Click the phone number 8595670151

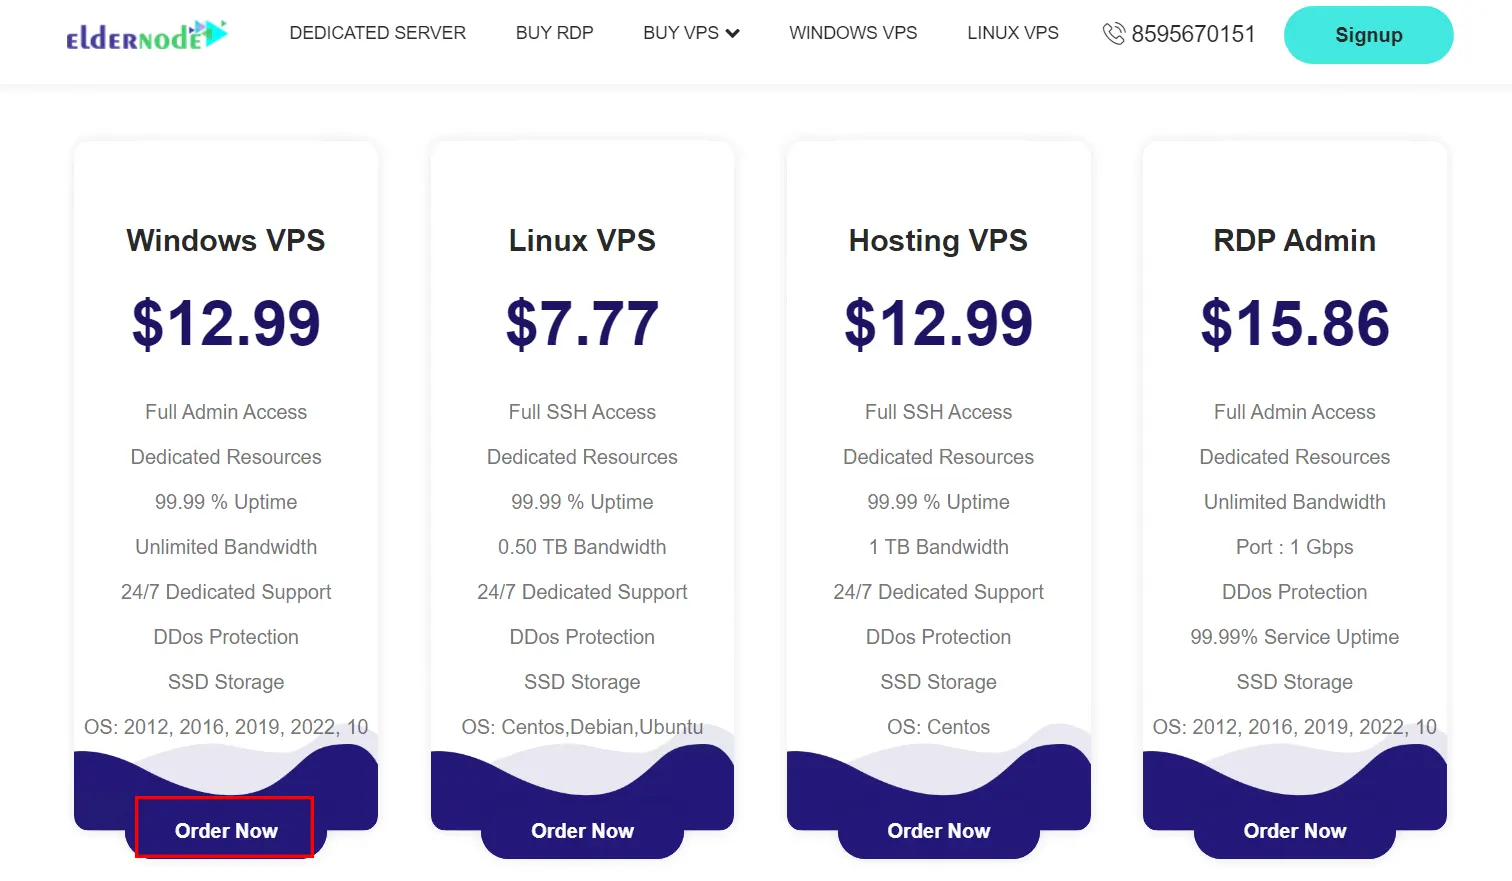tap(1193, 33)
